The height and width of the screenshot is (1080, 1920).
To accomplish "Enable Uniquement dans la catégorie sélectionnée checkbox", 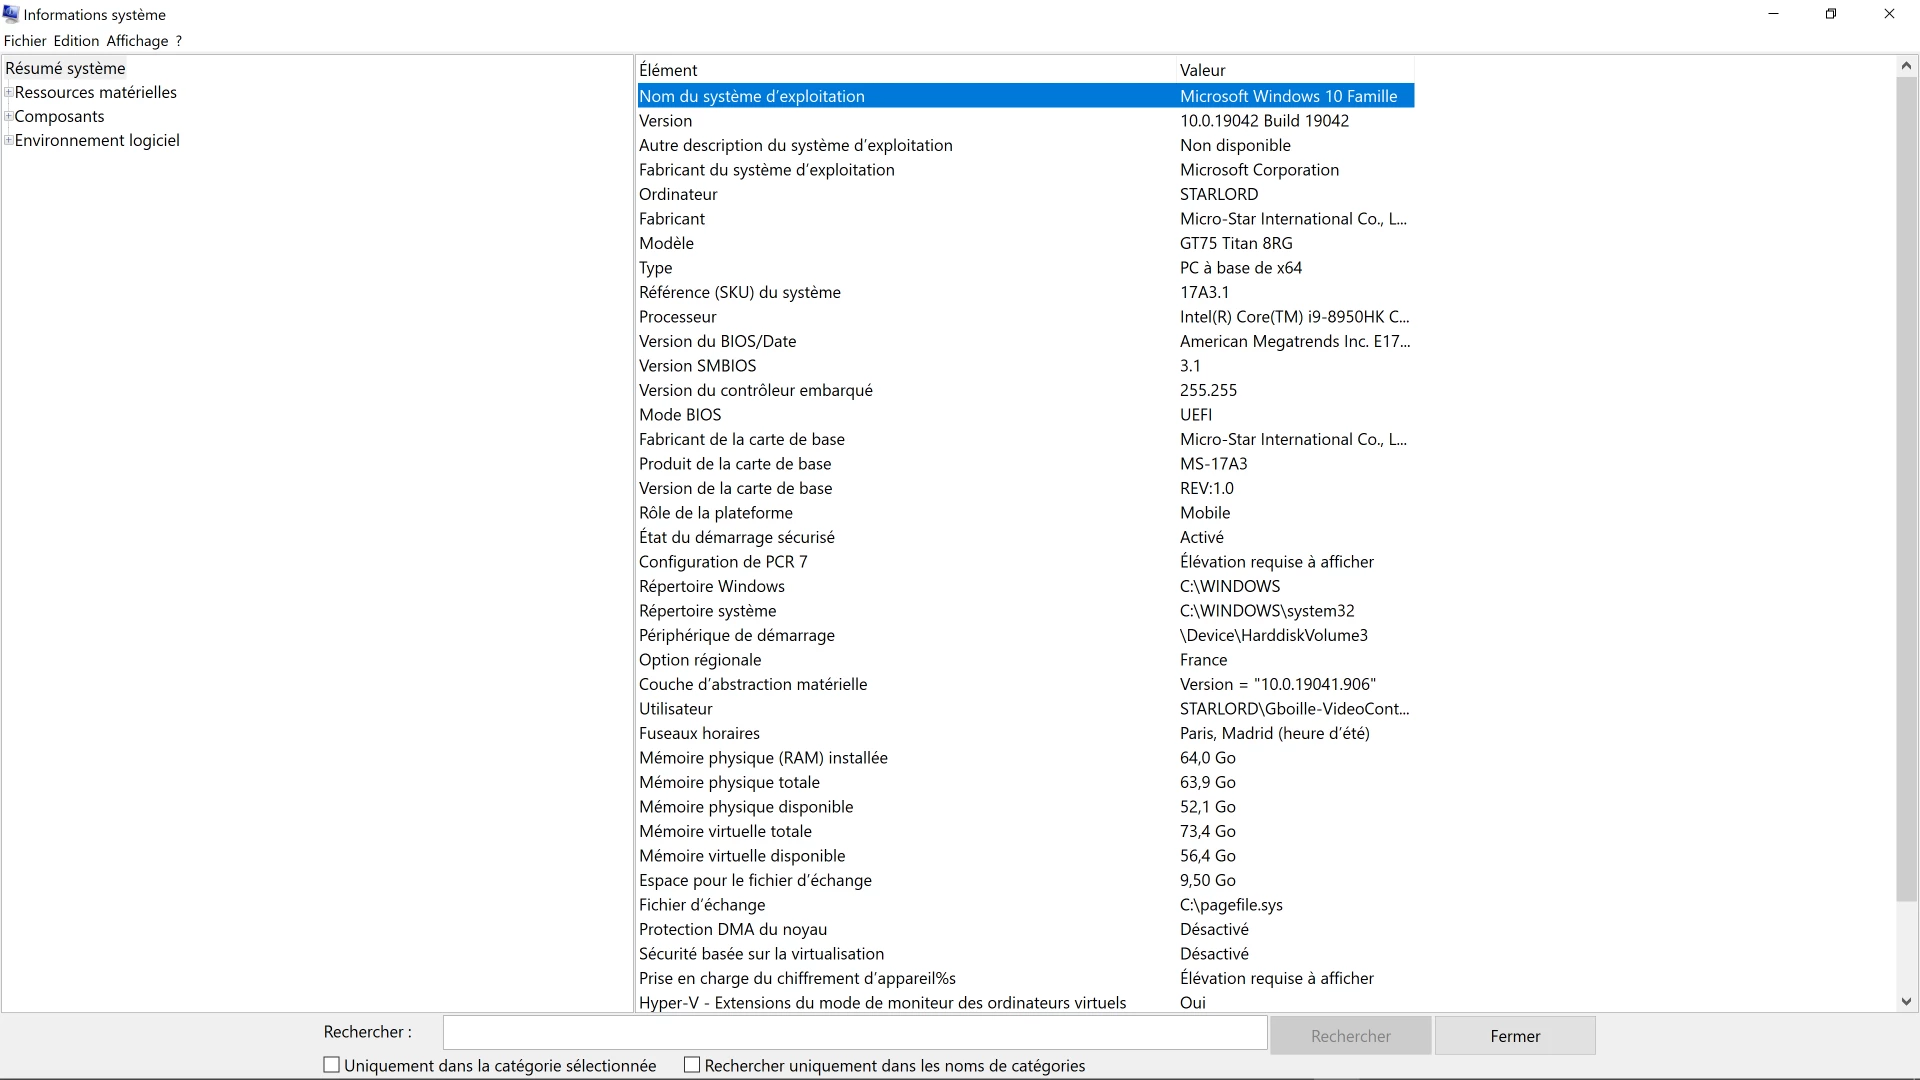I will [x=332, y=1065].
